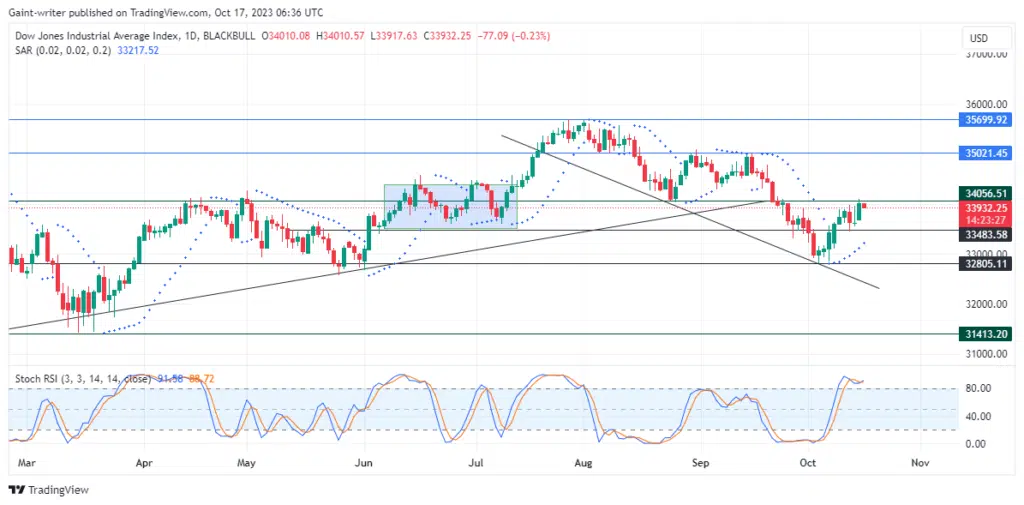The height and width of the screenshot is (505, 1024).
Task: Click the current price label 33932.25
Action: (x=987, y=206)
